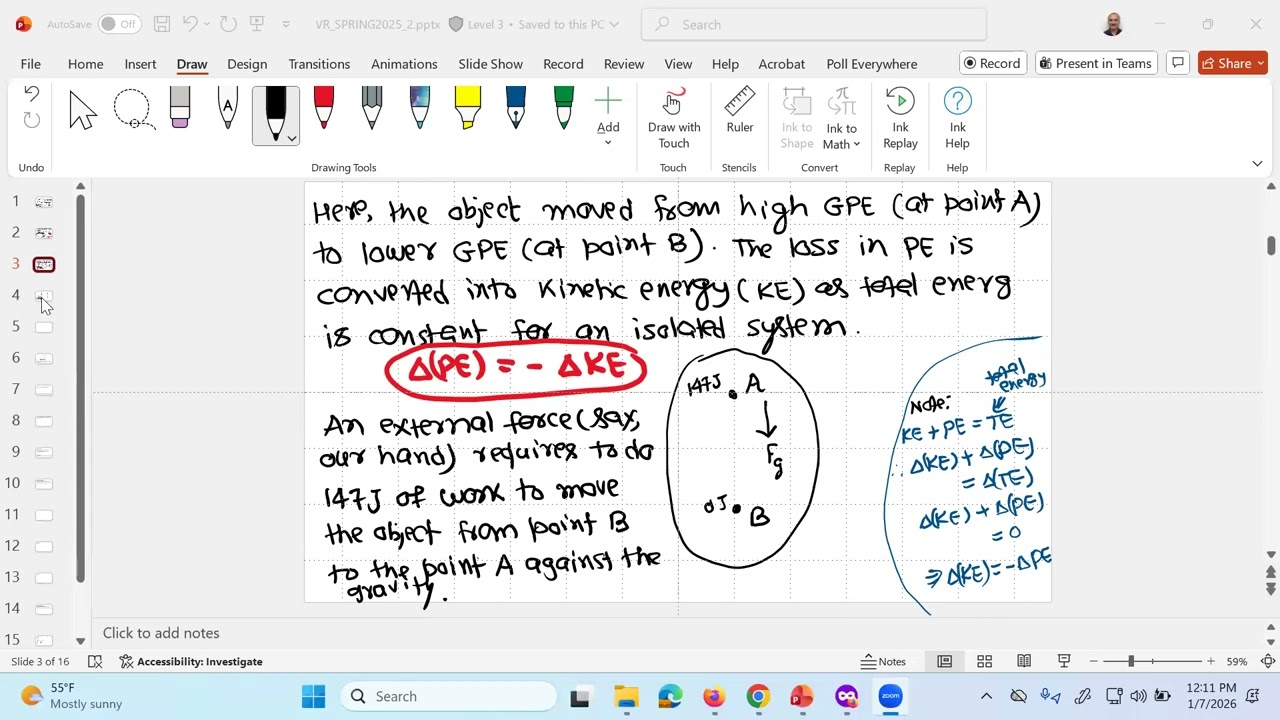1280x720 pixels.
Task: Open the Ink to Math dropdown
Action: (842, 118)
